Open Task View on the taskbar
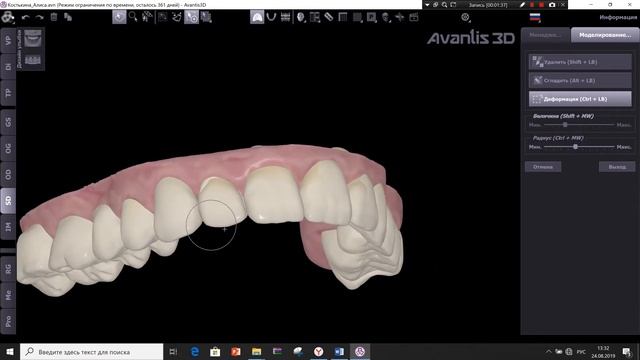The image size is (640, 360). point(173,352)
